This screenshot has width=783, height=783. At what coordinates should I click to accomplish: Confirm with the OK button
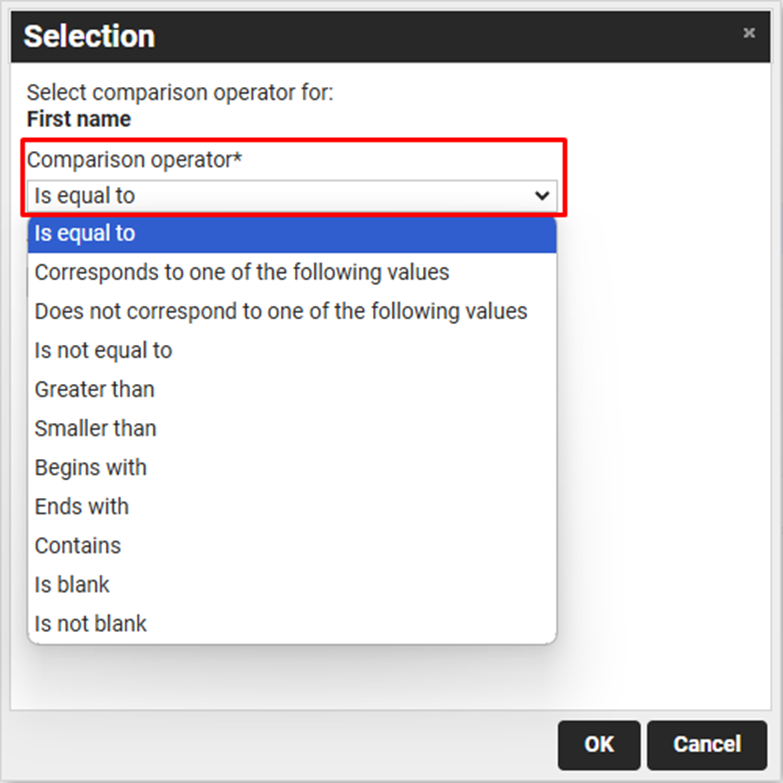click(599, 744)
